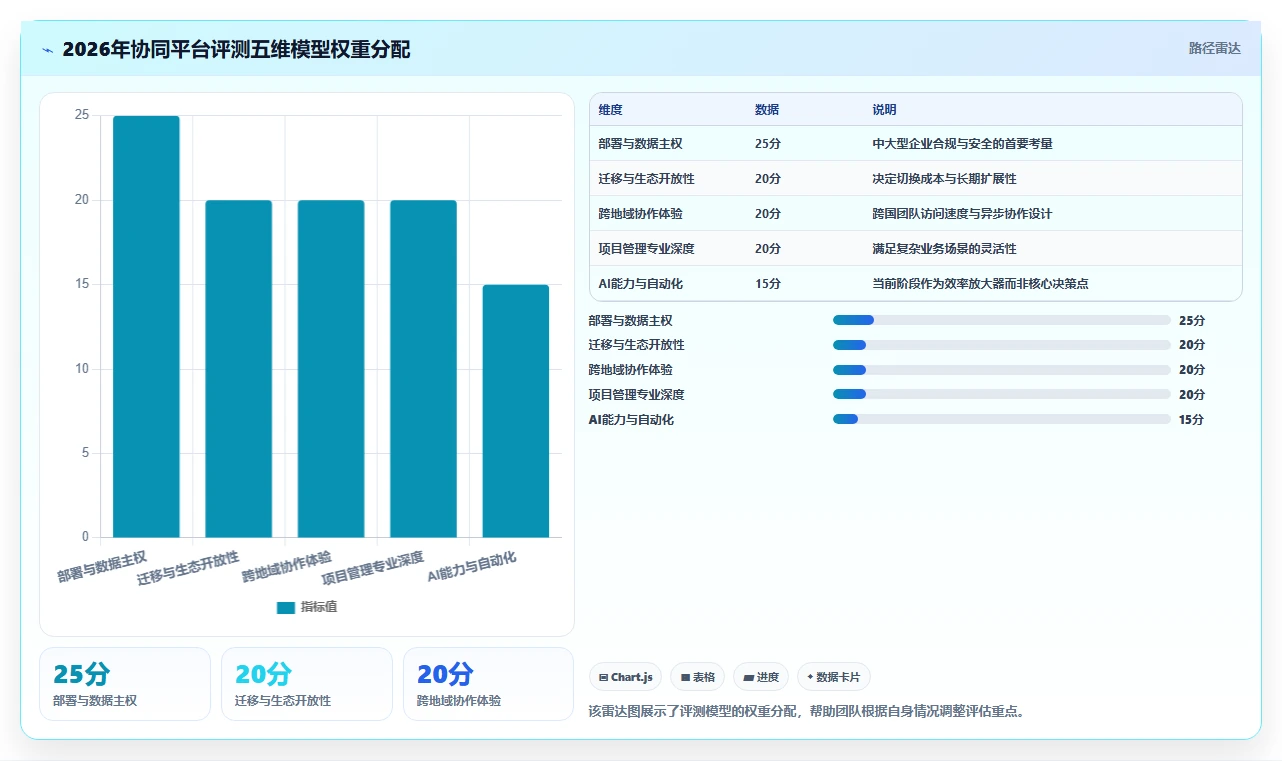This screenshot has height=761, width=1282.
Task: Select the 表格 tag chip
Action: [x=697, y=677]
